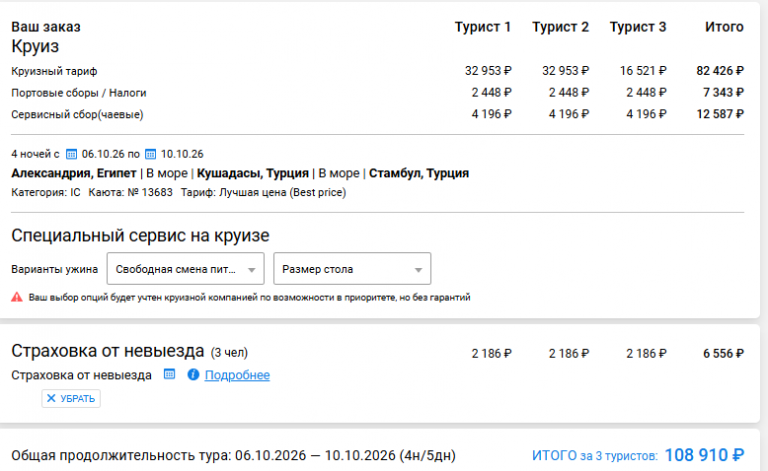
Task: Click the Общая продолжительность тура line
Action: tap(233, 455)
